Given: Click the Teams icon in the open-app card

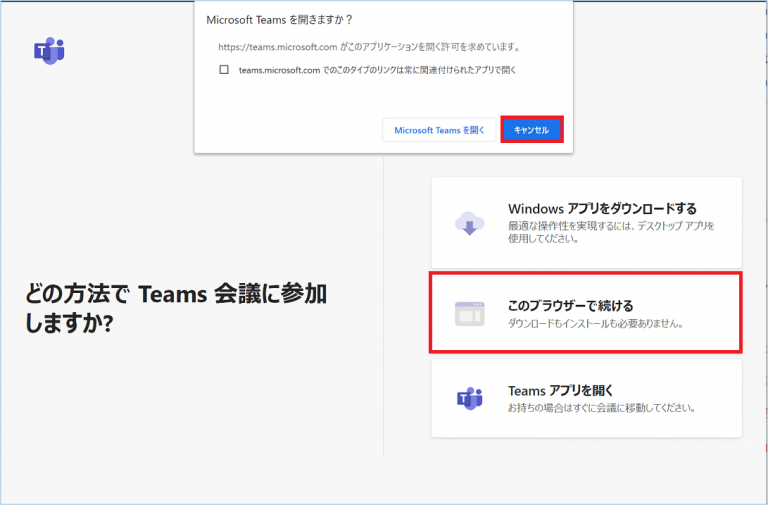Looking at the screenshot, I should [469, 398].
